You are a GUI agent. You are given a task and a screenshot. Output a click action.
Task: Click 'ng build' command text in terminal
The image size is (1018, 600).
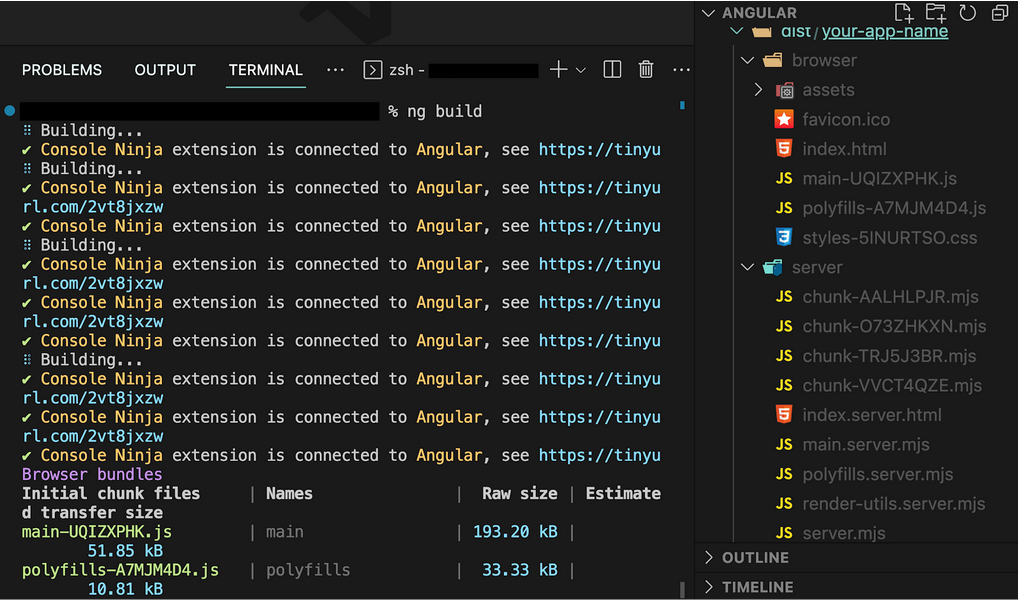point(445,111)
